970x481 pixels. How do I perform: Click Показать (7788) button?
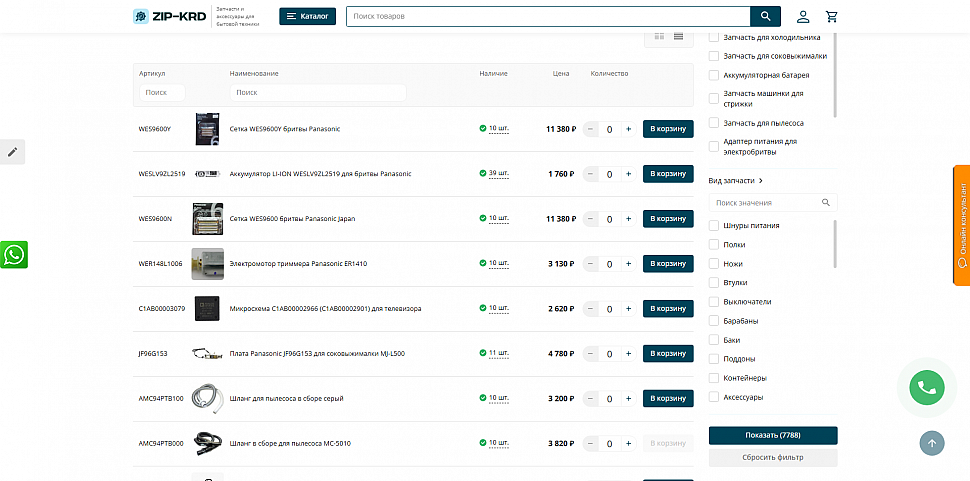coord(773,435)
